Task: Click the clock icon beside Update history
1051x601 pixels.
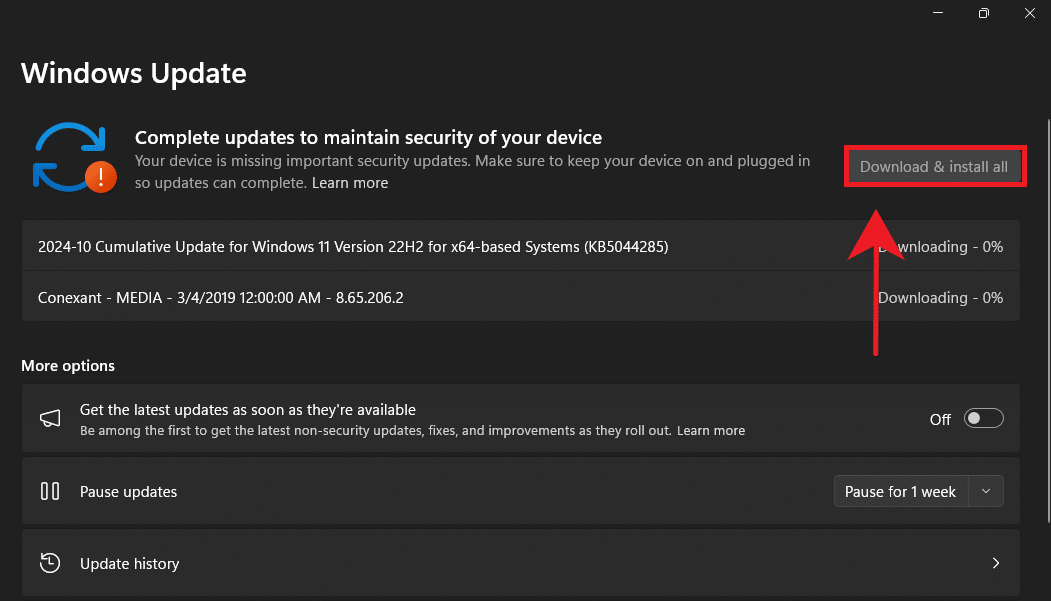Action: pyautogui.click(x=50, y=563)
